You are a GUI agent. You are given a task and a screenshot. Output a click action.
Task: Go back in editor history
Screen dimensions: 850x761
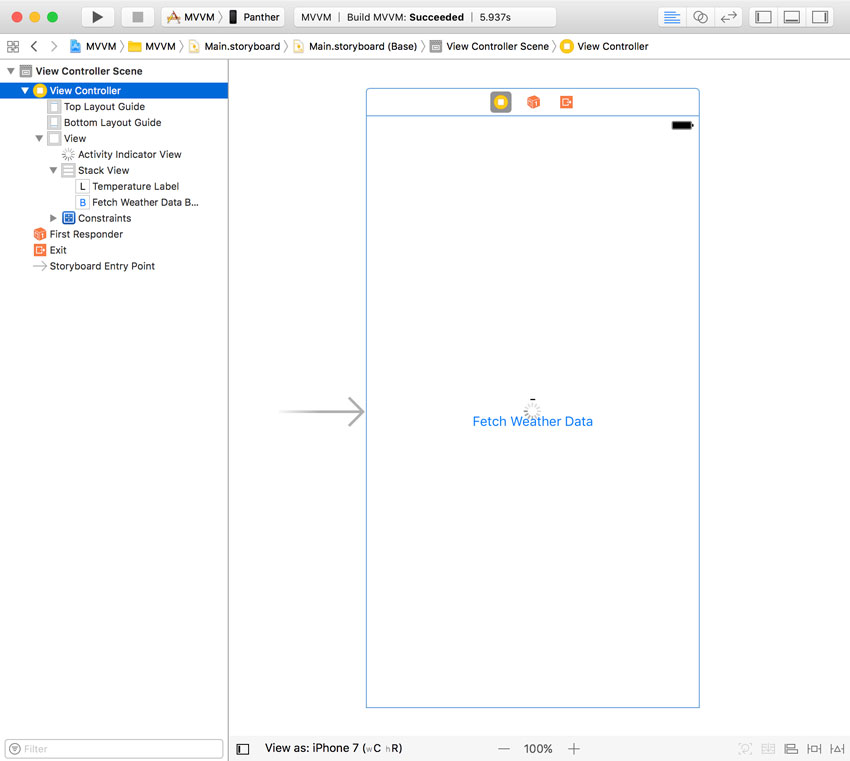click(x=34, y=47)
